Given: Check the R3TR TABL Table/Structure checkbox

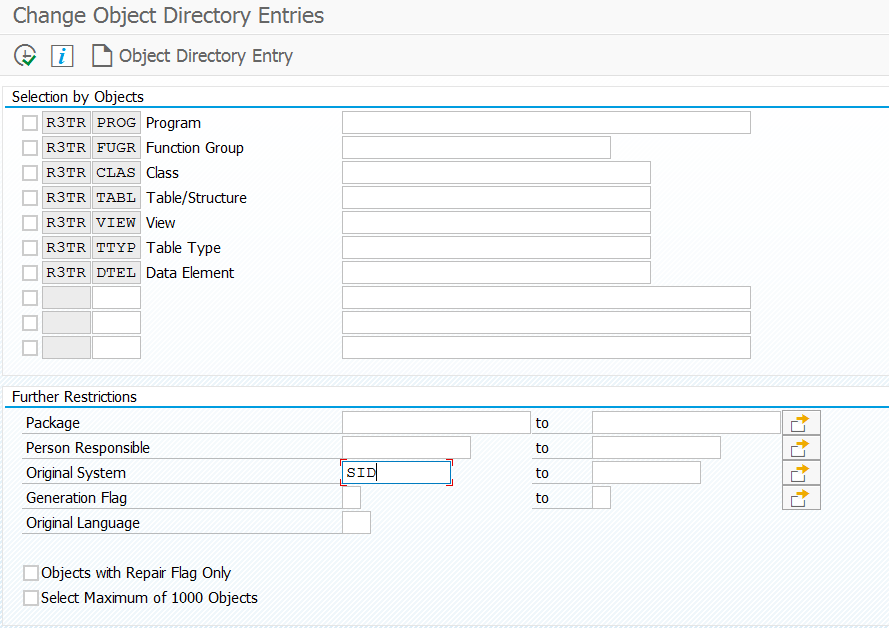Looking at the screenshot, I should (x=30, y=198).
